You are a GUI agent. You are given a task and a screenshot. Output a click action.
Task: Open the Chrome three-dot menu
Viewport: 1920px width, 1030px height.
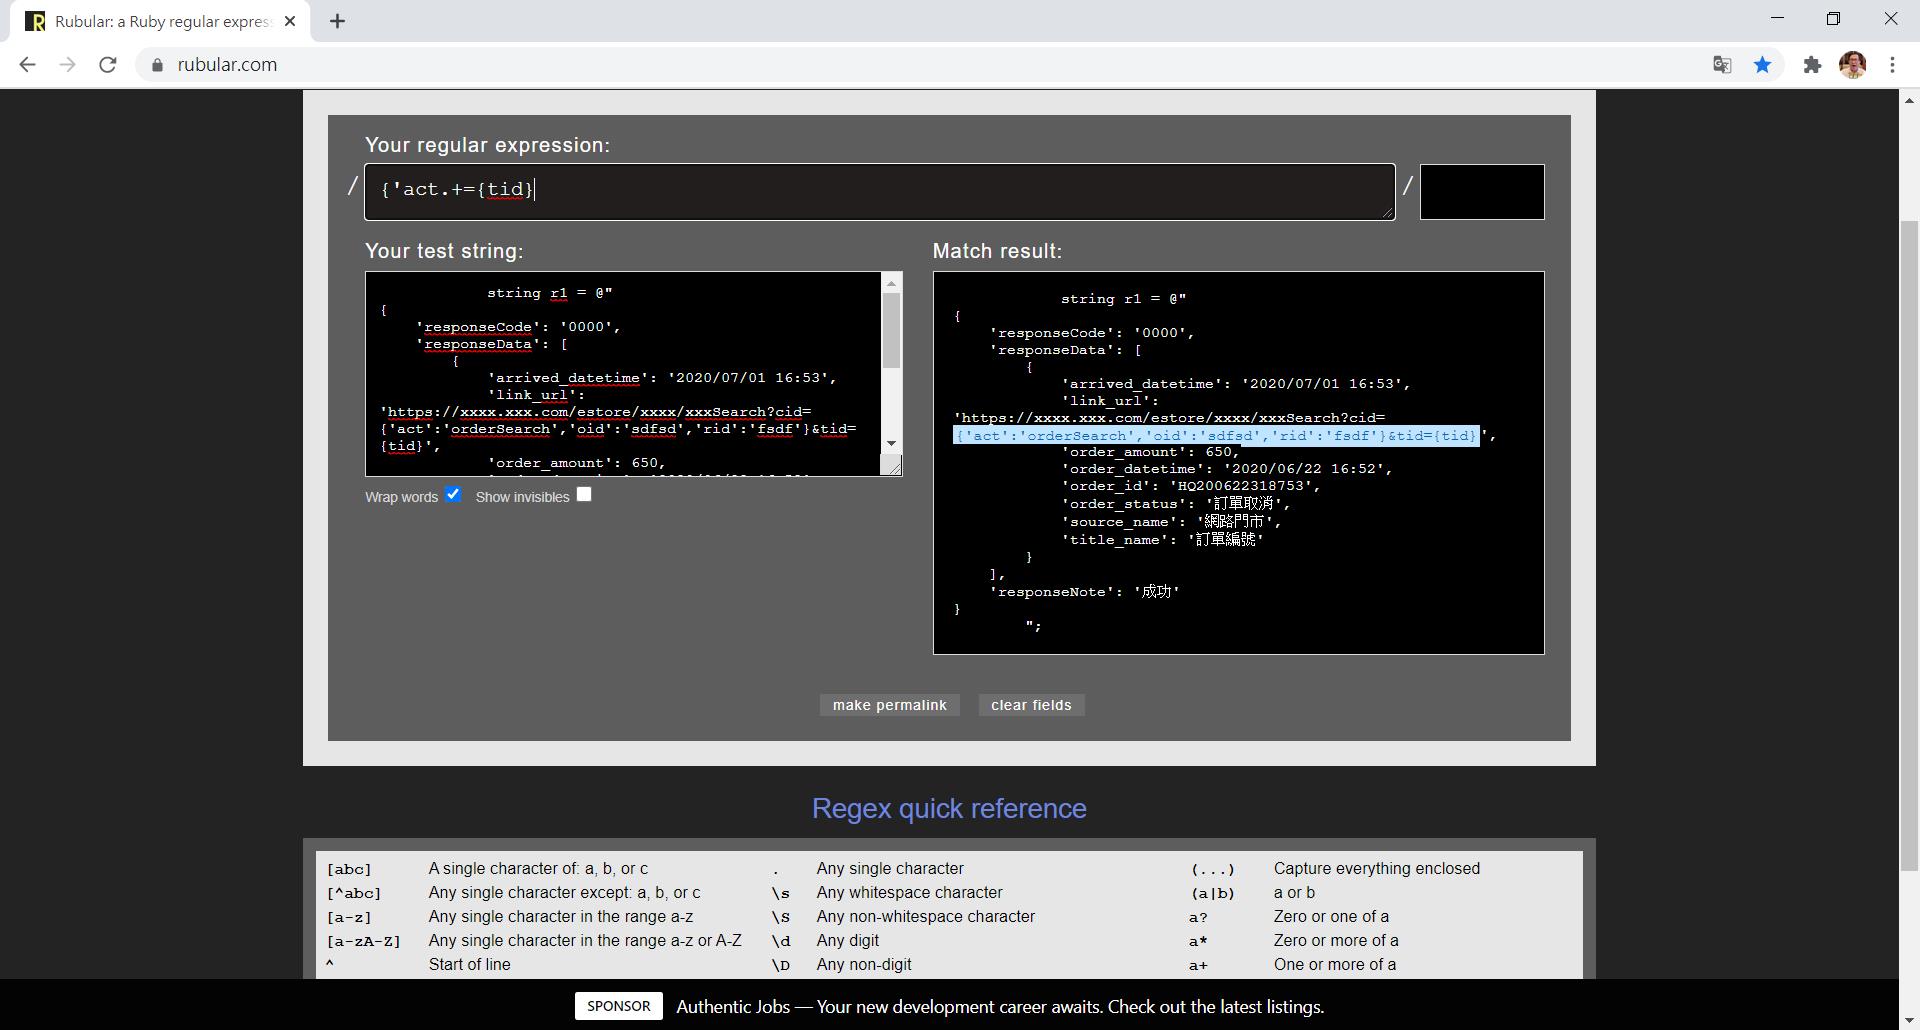pyautogui.click(x=1892, y=65)
